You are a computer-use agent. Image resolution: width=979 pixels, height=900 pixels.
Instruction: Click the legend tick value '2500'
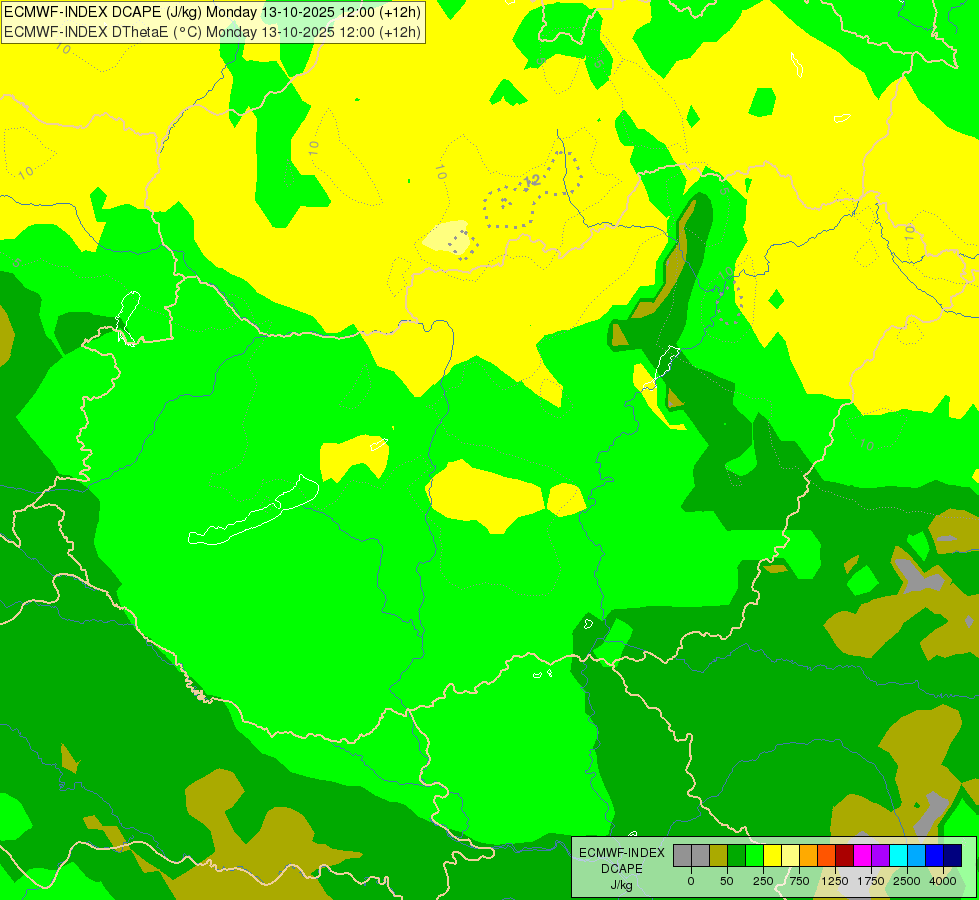point(907,881)
